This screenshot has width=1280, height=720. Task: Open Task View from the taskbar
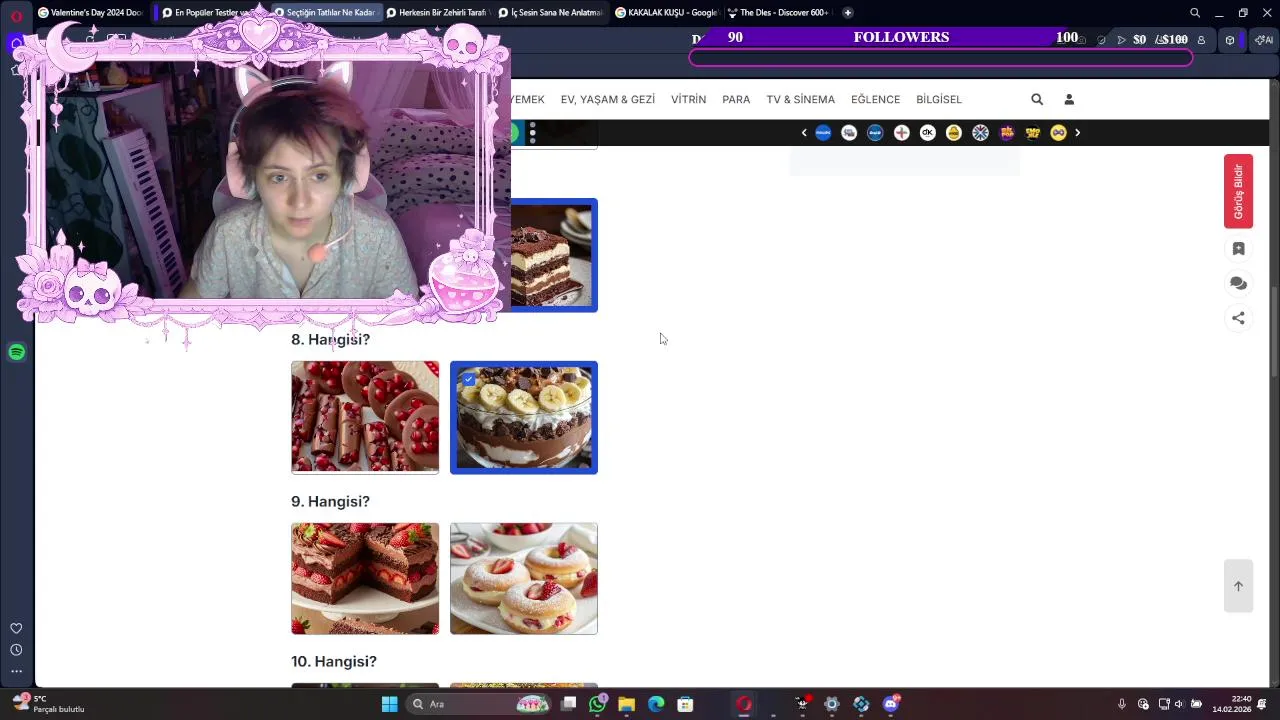click(569, 704)
